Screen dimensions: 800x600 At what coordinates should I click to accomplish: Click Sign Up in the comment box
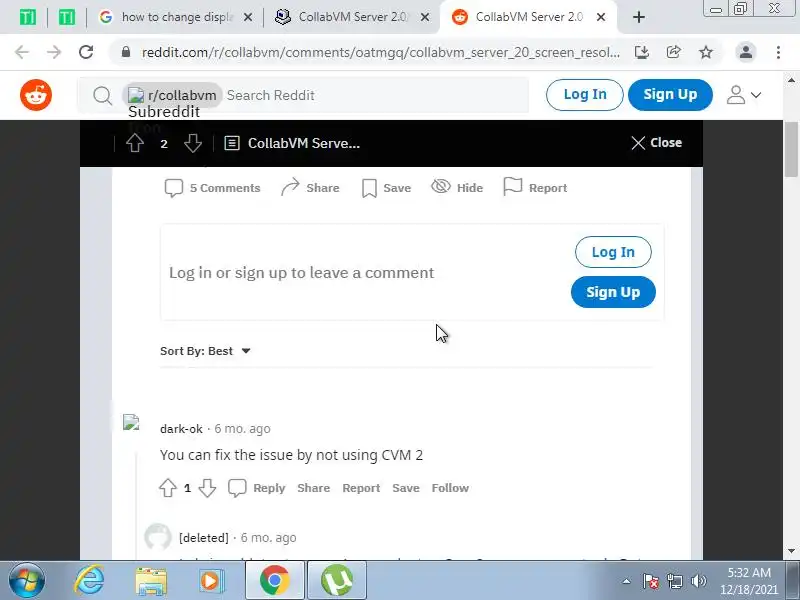pos(613,292)
